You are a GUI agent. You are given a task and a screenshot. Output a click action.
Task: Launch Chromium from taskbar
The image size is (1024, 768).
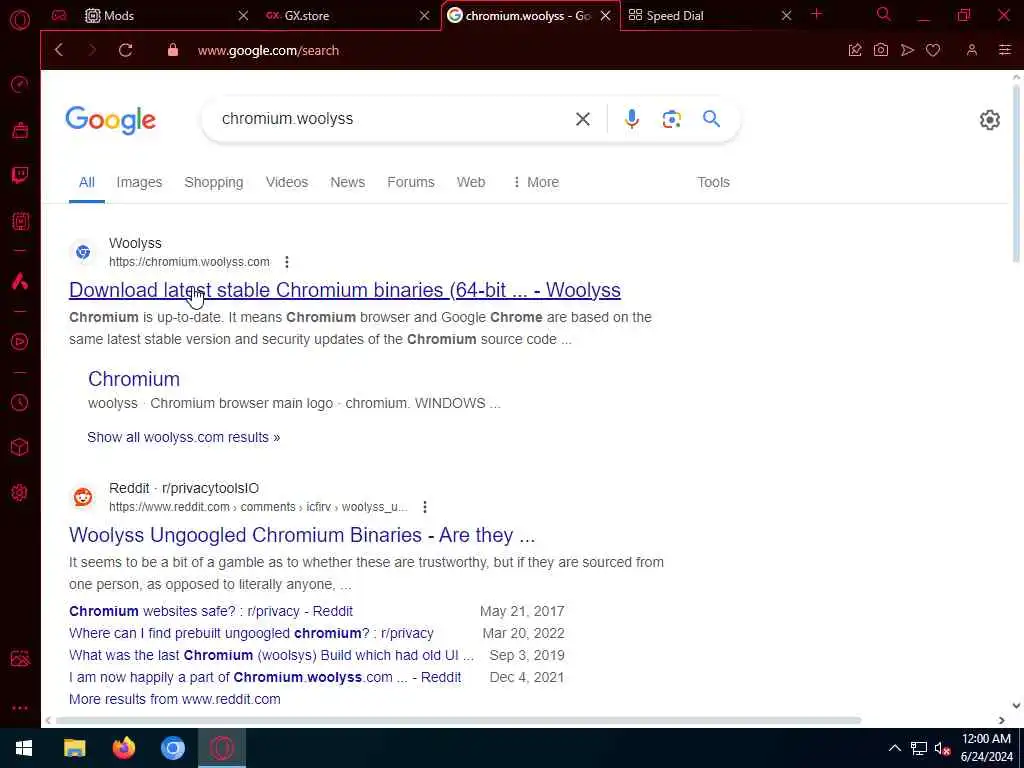(x=173, y=748)
